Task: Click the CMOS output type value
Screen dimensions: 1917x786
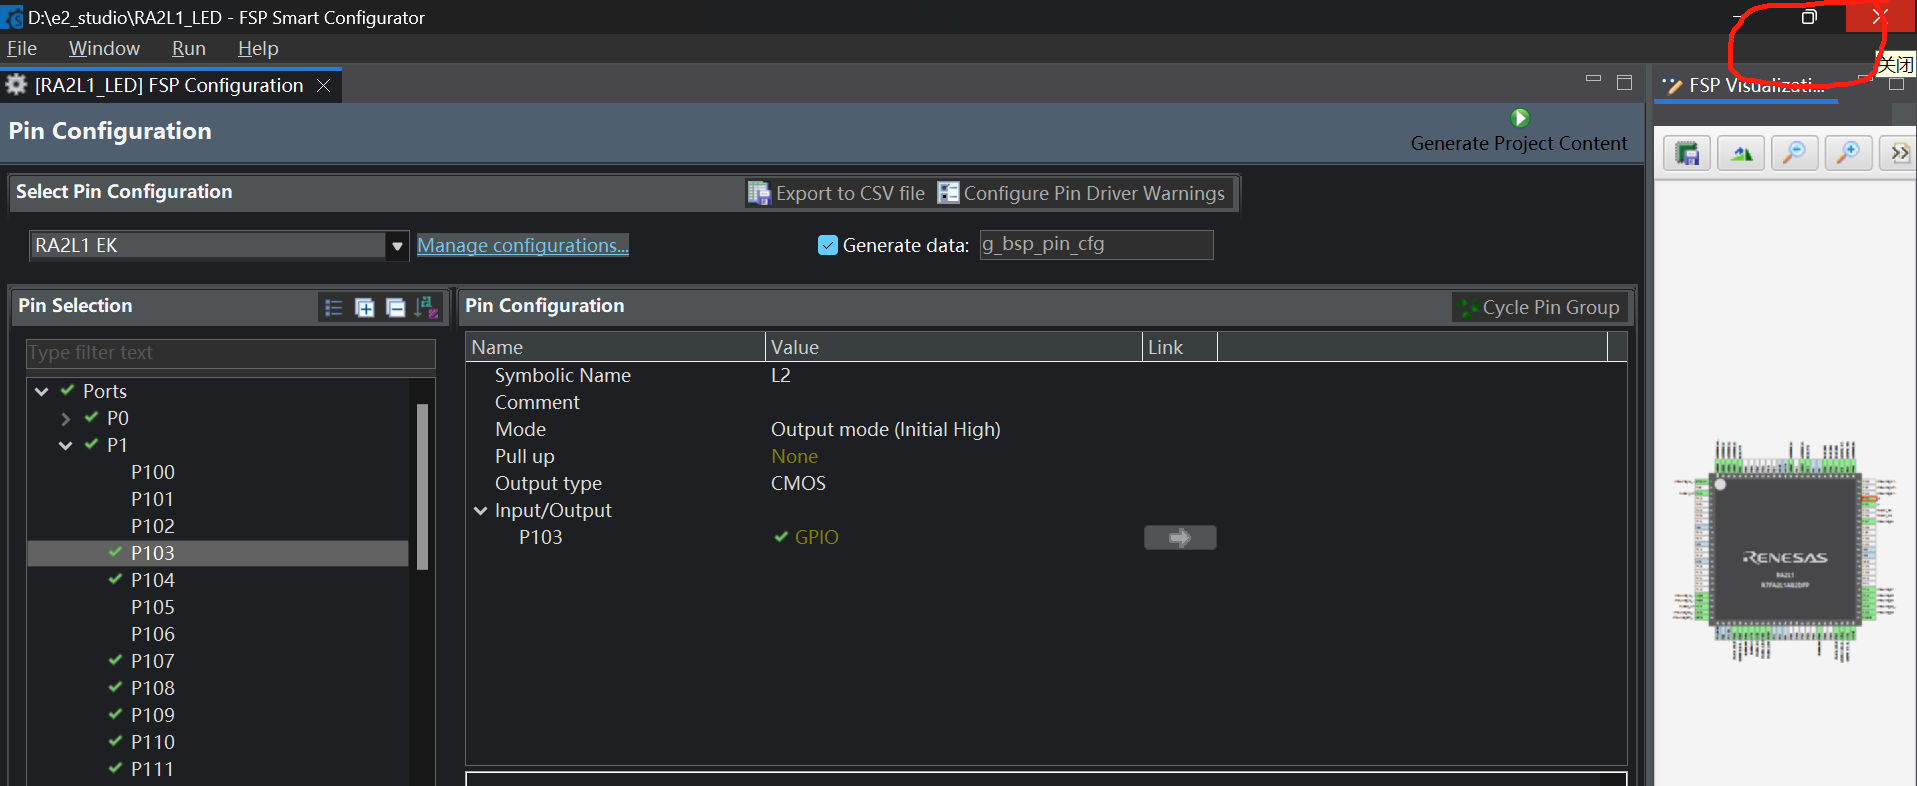Action: click(798, 483)
